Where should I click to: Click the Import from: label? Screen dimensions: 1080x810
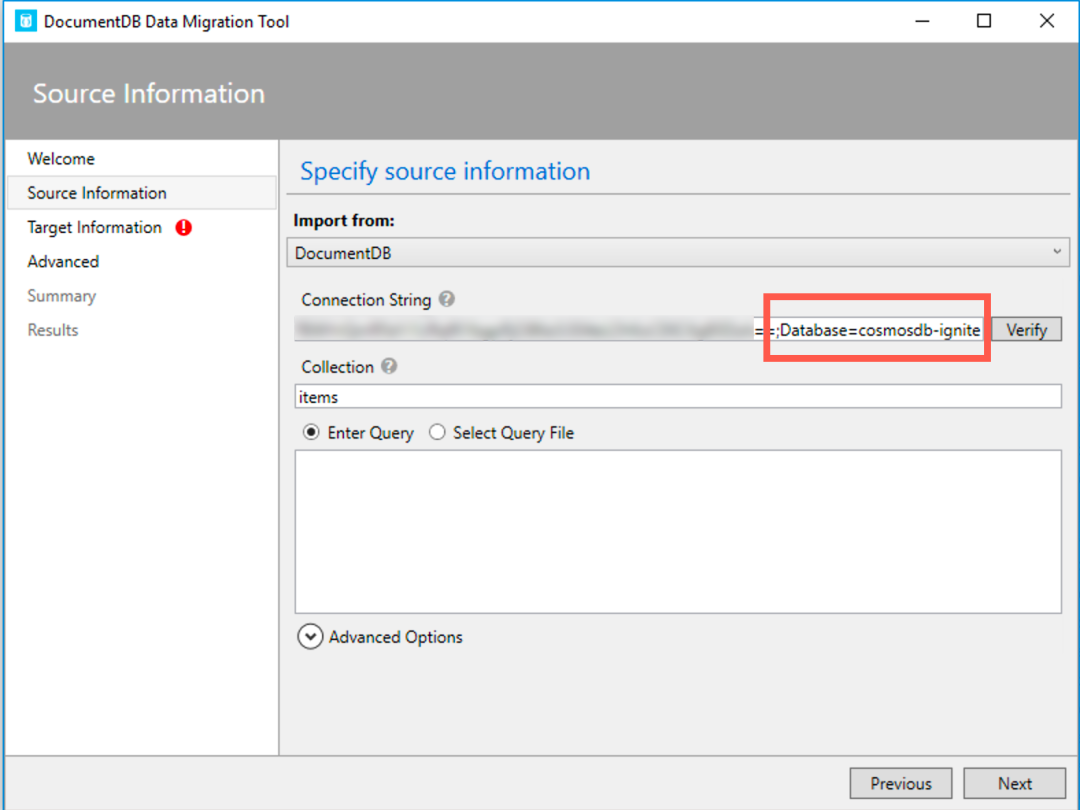344,220
